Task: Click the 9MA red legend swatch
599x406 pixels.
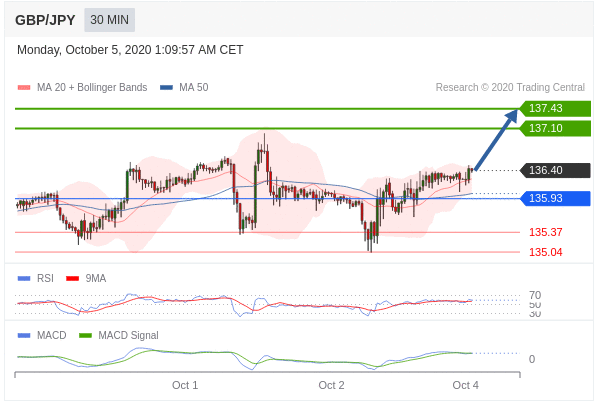Action: click(73, 278)
